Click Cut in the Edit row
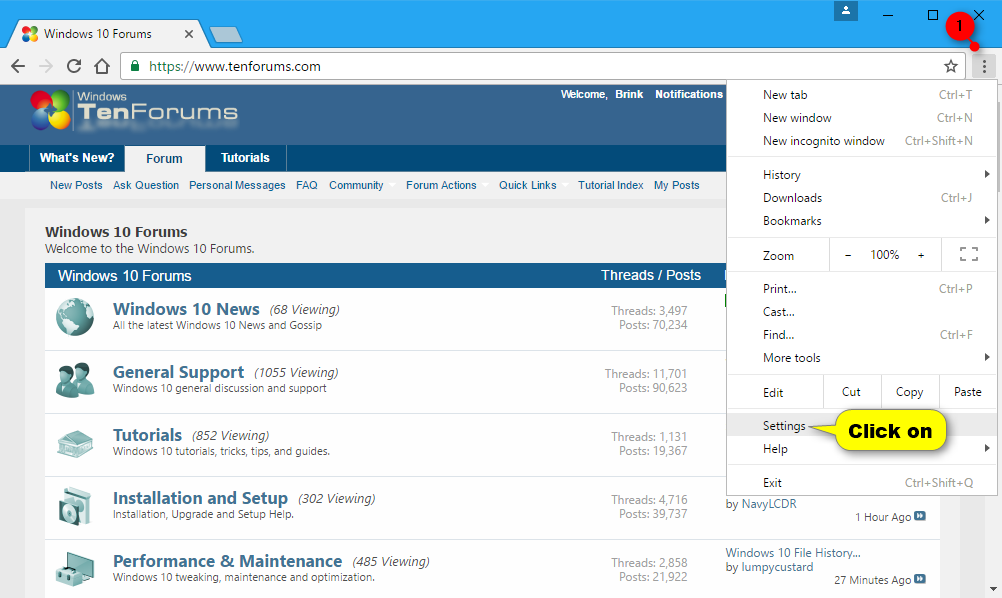Viewport: 1002px width, 598px height. click(x=851, y=392)
